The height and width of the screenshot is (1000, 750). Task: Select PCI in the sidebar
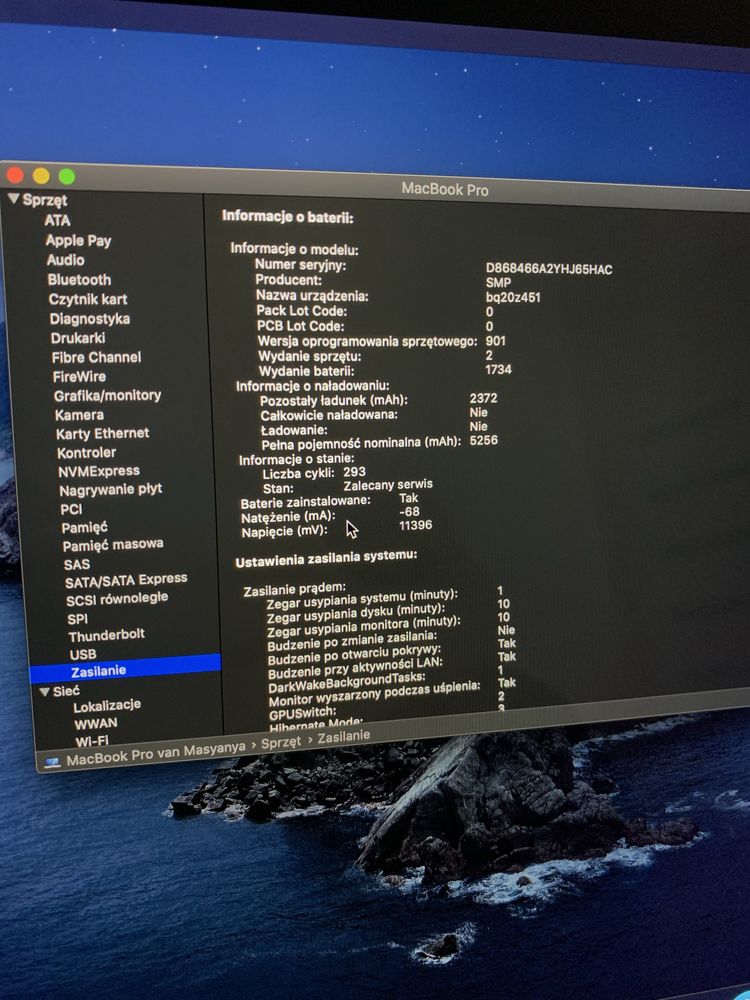pyautogui.click(x=71, y=509)
